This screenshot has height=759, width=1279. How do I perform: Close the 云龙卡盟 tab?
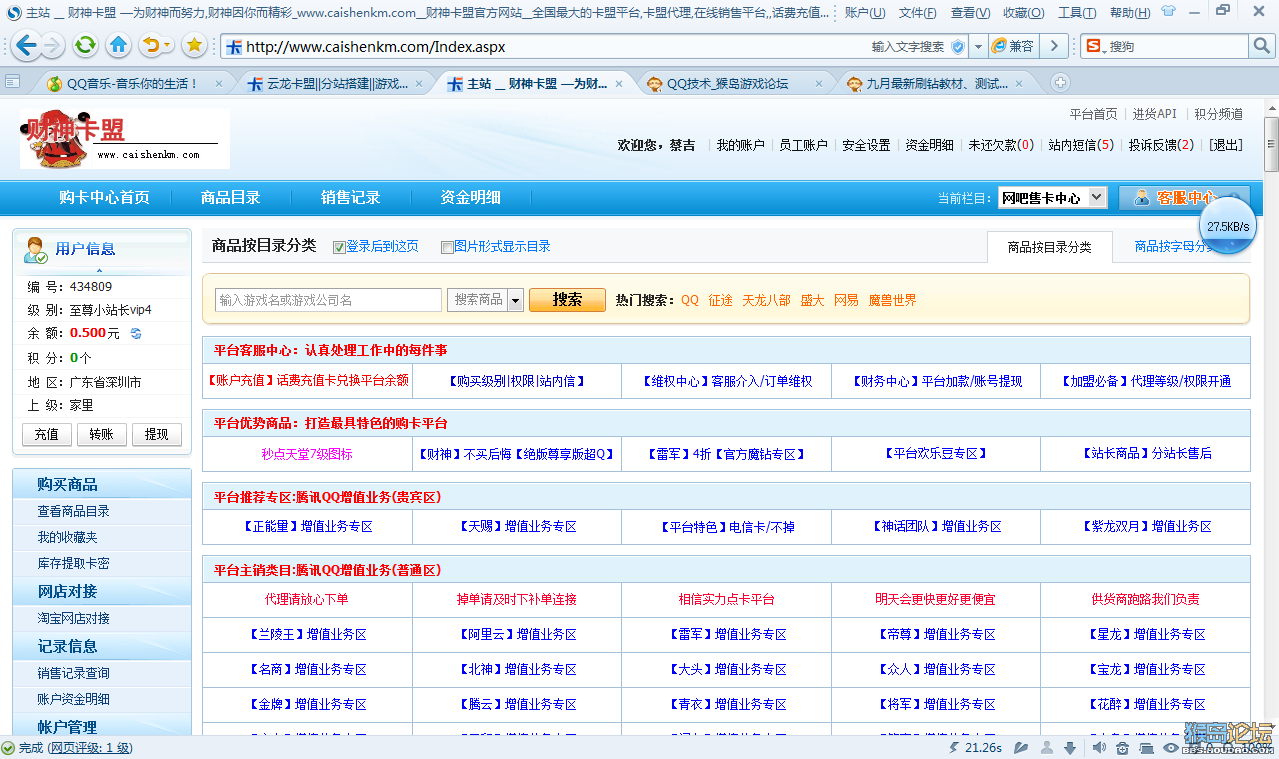[x=419, y=84]
